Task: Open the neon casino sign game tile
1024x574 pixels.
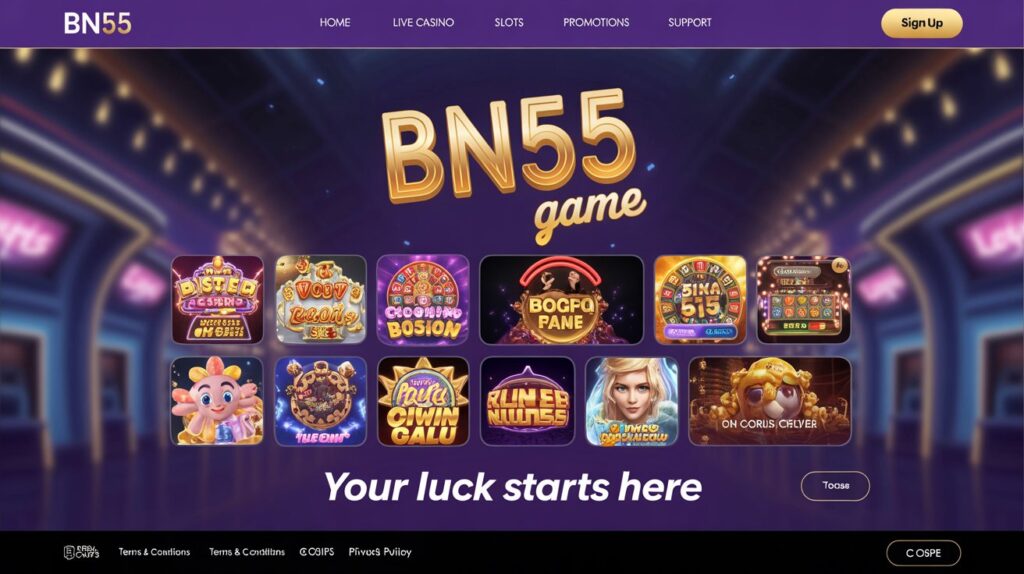Action: [217, 300]
